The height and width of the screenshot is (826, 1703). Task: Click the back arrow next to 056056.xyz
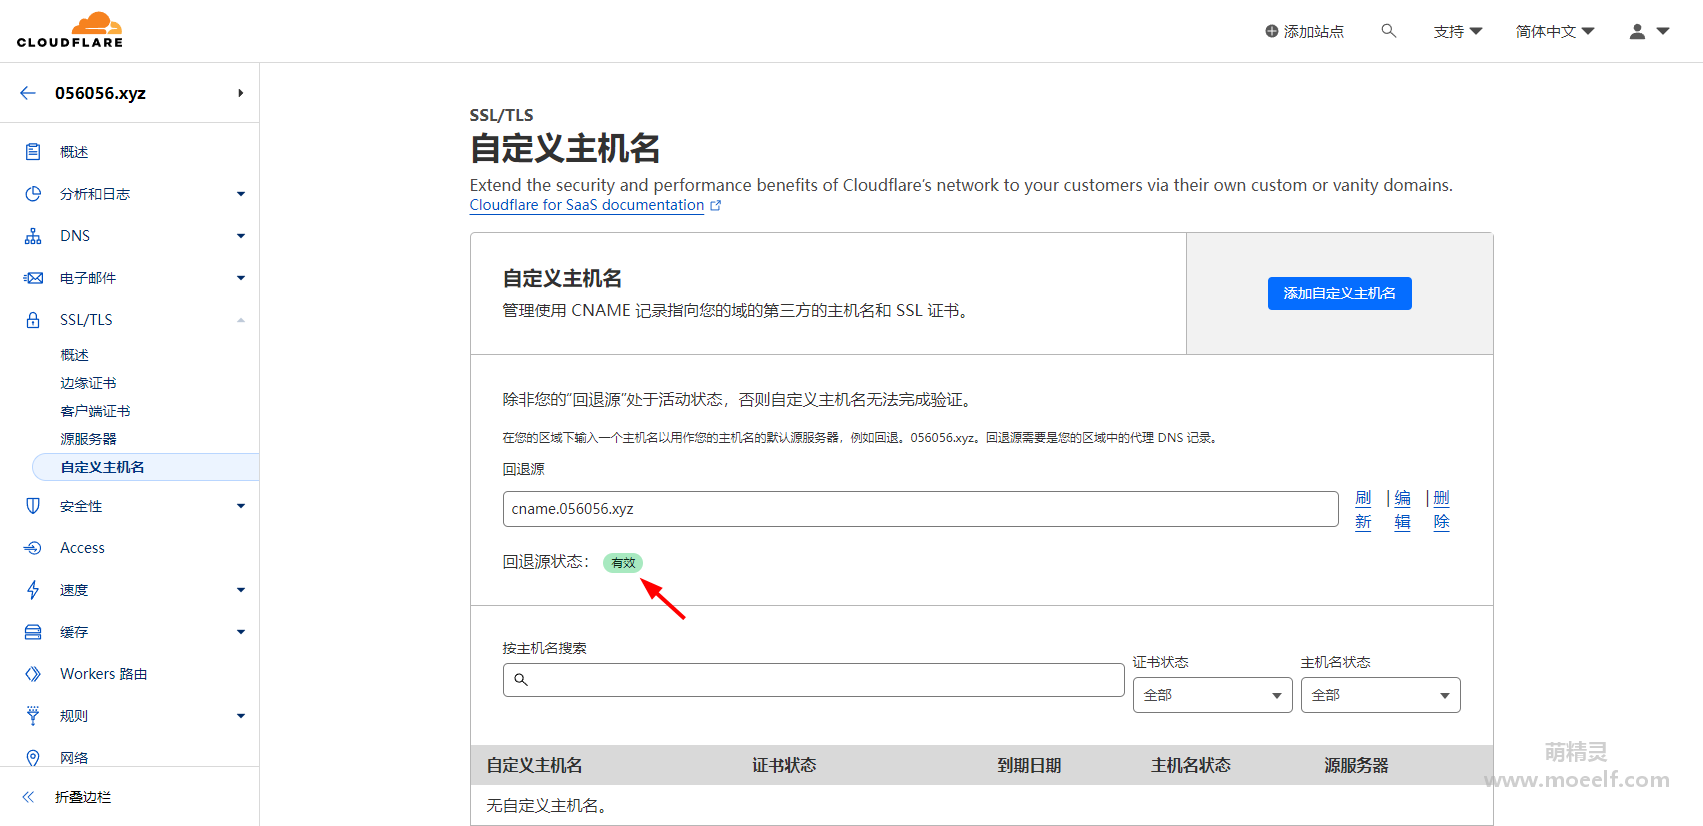click(x=28, y=93)
